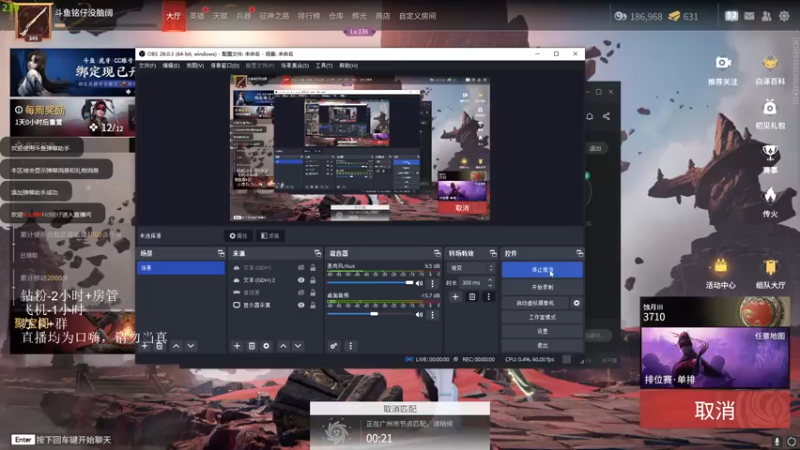Open advanced audio properties gears icon in mixer
The height and width of the screenshot is (450, 800).
pyautogui.click(x=334, y=346)
